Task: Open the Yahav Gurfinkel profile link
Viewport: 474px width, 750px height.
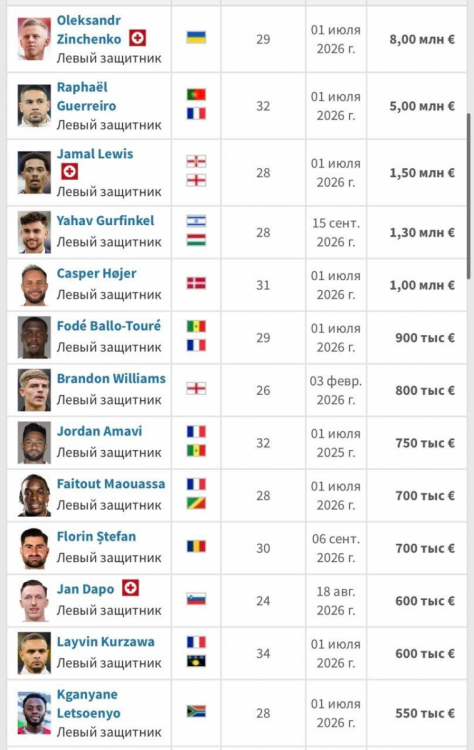Action: 105,221
